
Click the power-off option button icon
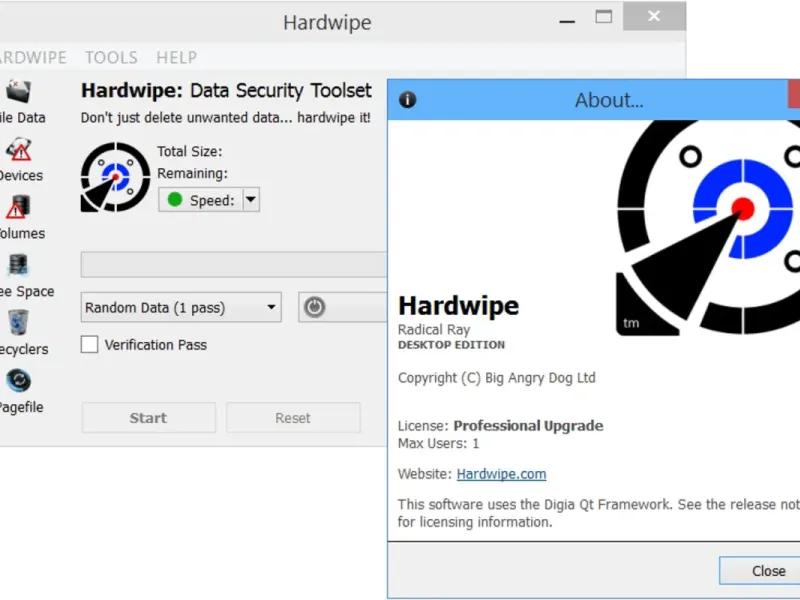point(314,307)
